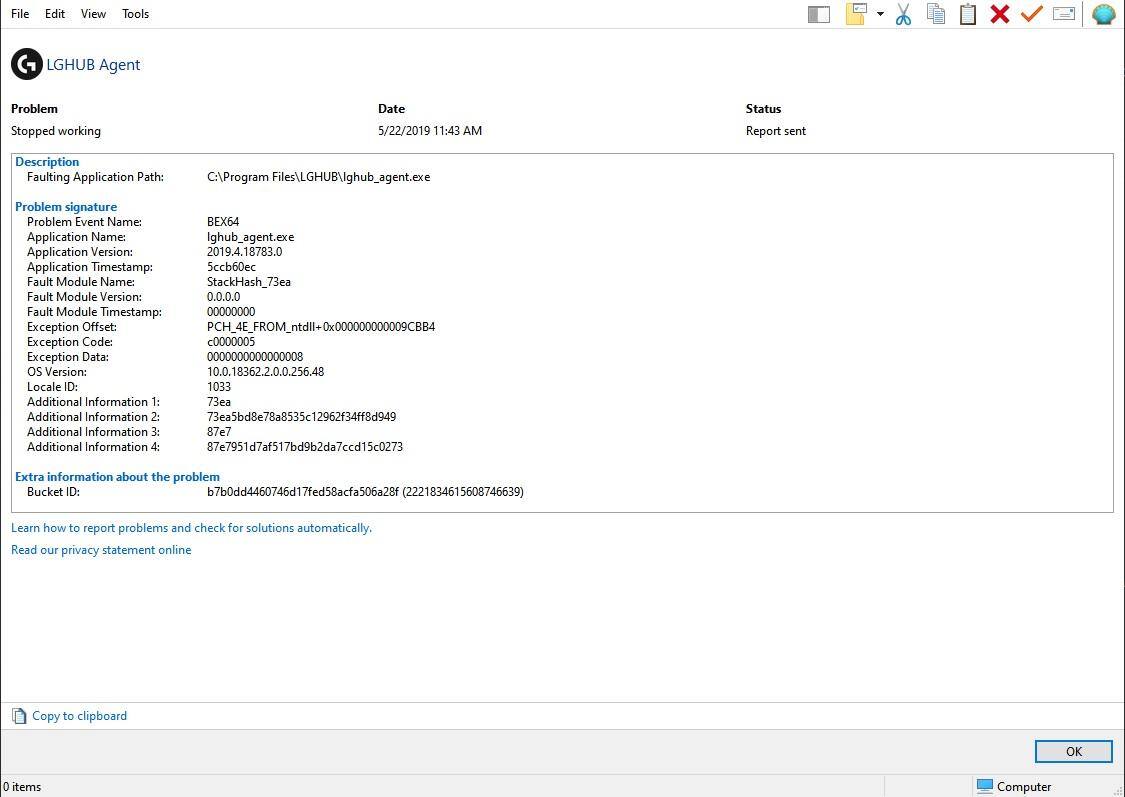Click the Paste clipboard icon
Image resolution: width=1125 pixels, height=797 pixels.
[x=968, y=14]
